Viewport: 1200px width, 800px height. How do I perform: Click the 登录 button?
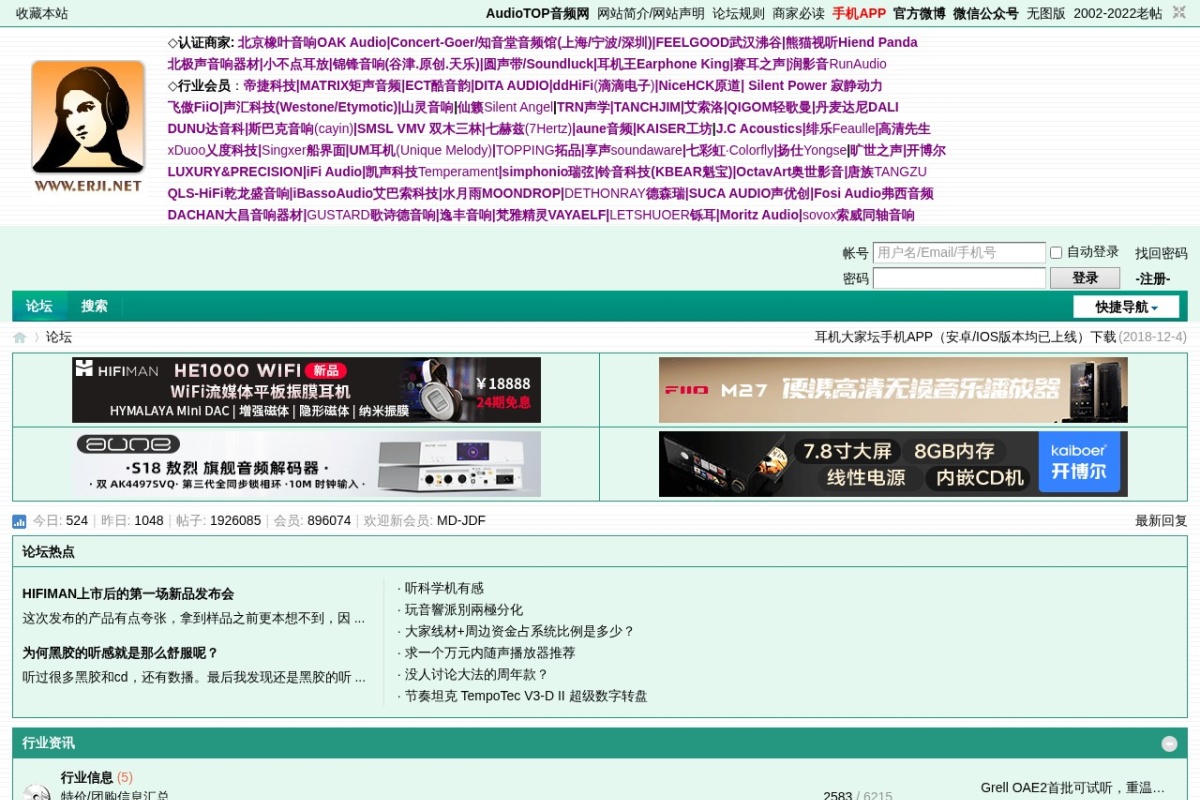[1085, 278]
